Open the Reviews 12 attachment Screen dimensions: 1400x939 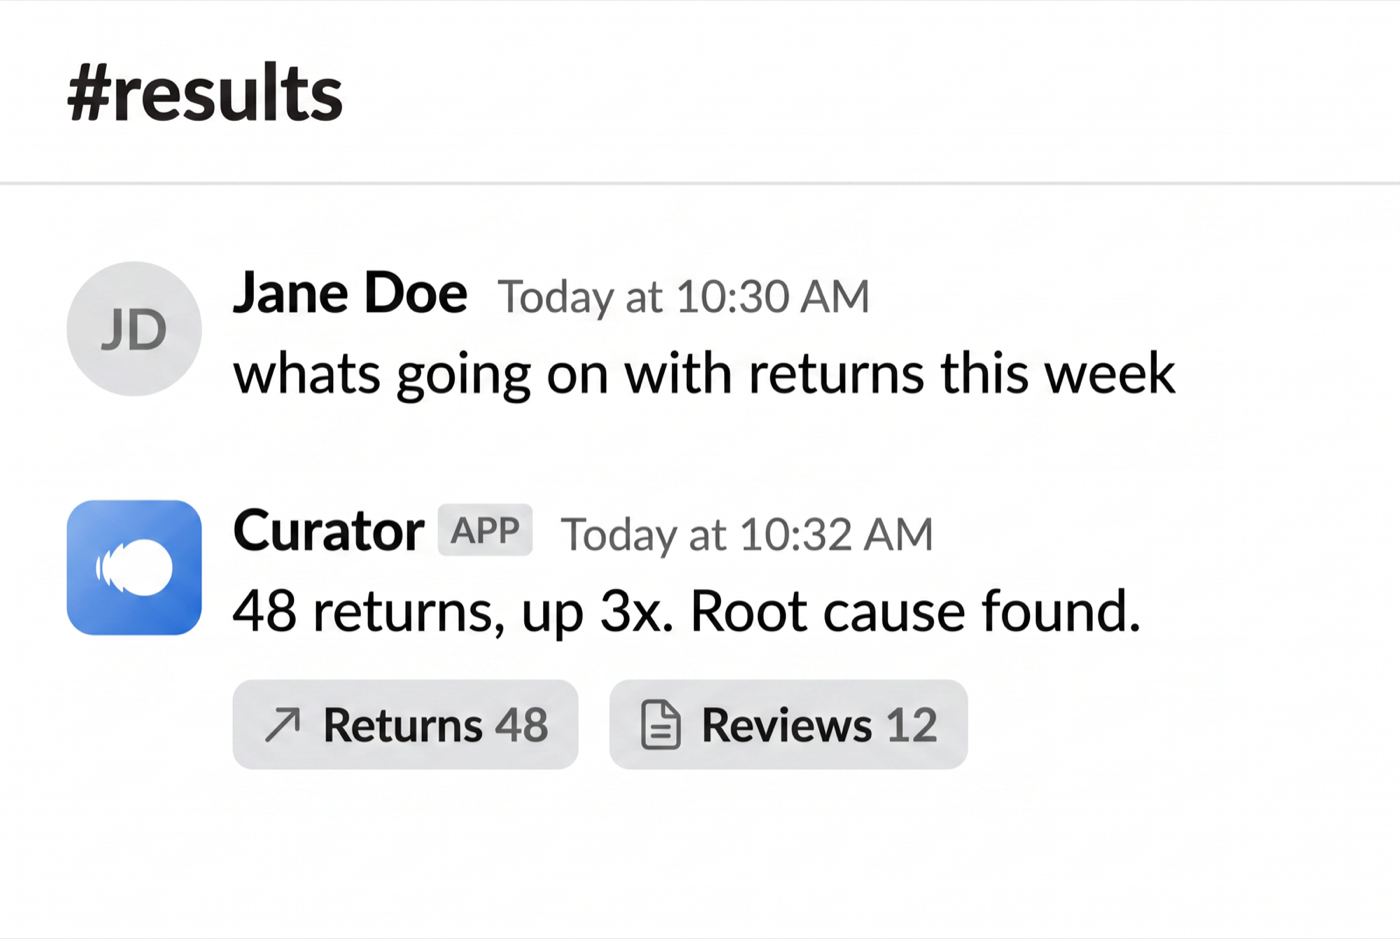(x=788, y=725)
